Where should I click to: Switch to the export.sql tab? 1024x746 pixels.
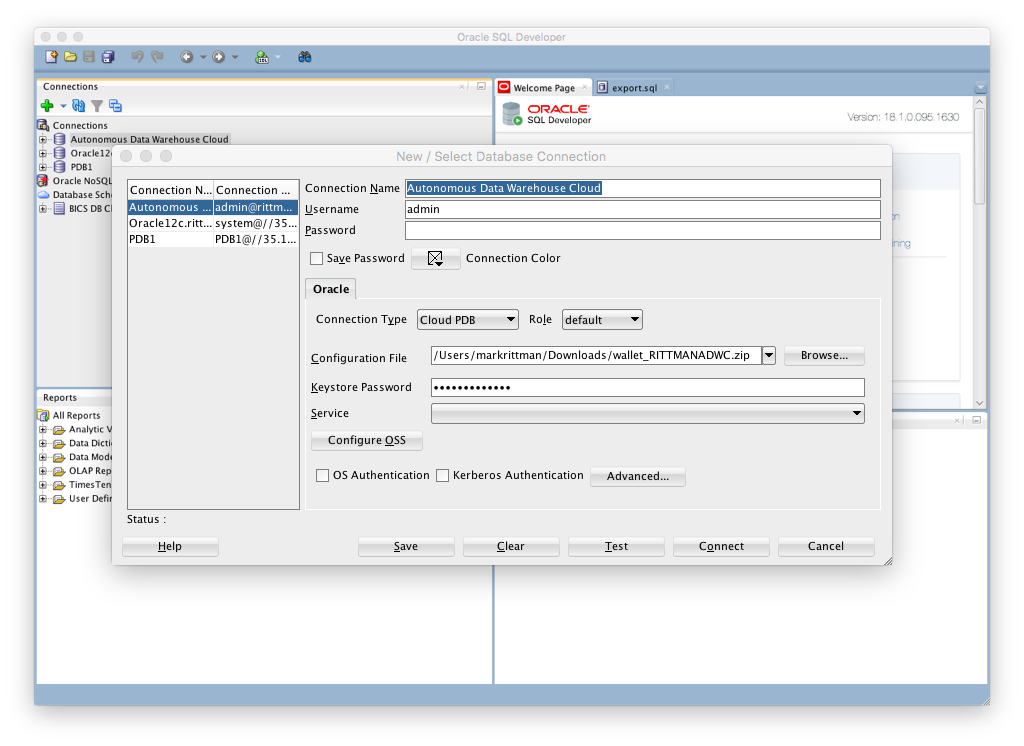click(634, 88)
